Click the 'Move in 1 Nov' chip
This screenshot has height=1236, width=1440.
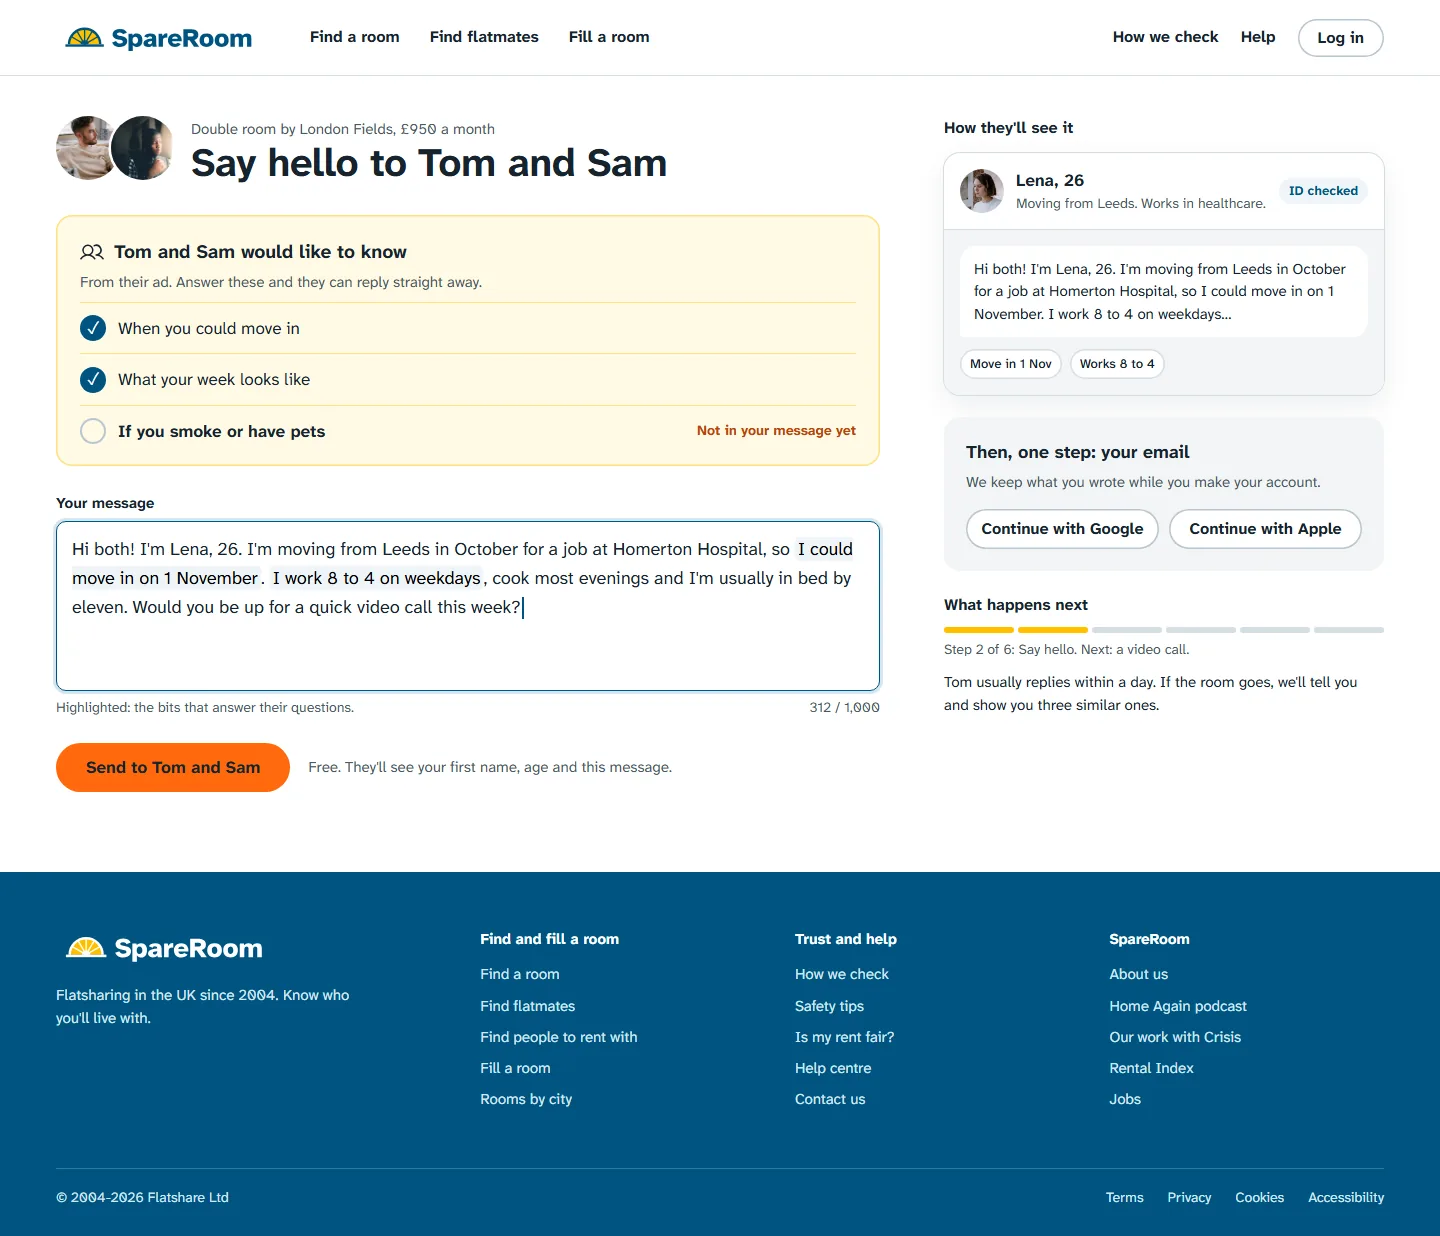[x=1011, y=364]
